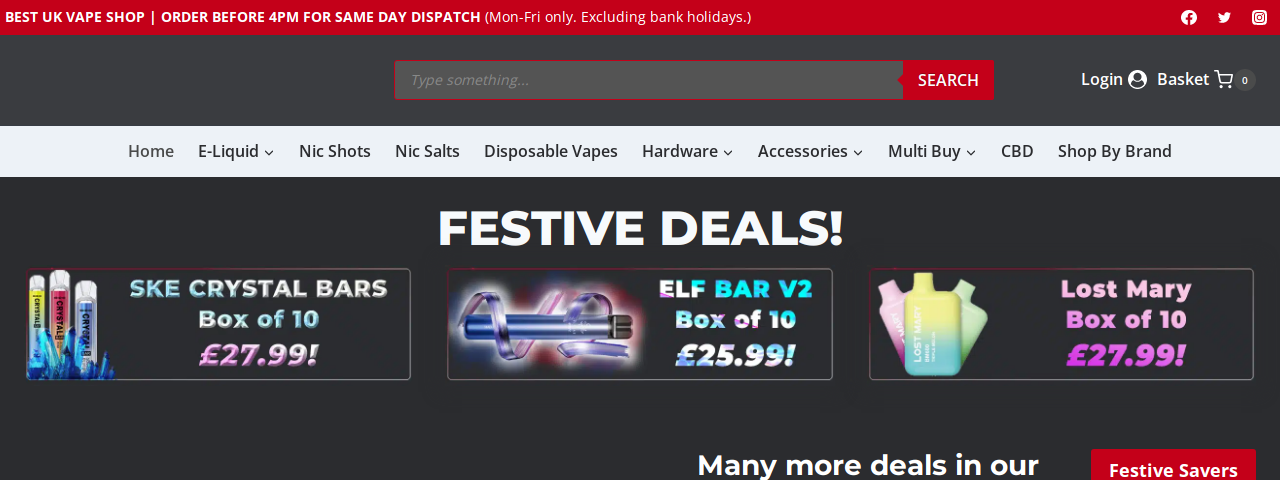
Task: Open the SKE Crystal Bars deal banner
Action: pyautogui.click(x=218, y=324)
